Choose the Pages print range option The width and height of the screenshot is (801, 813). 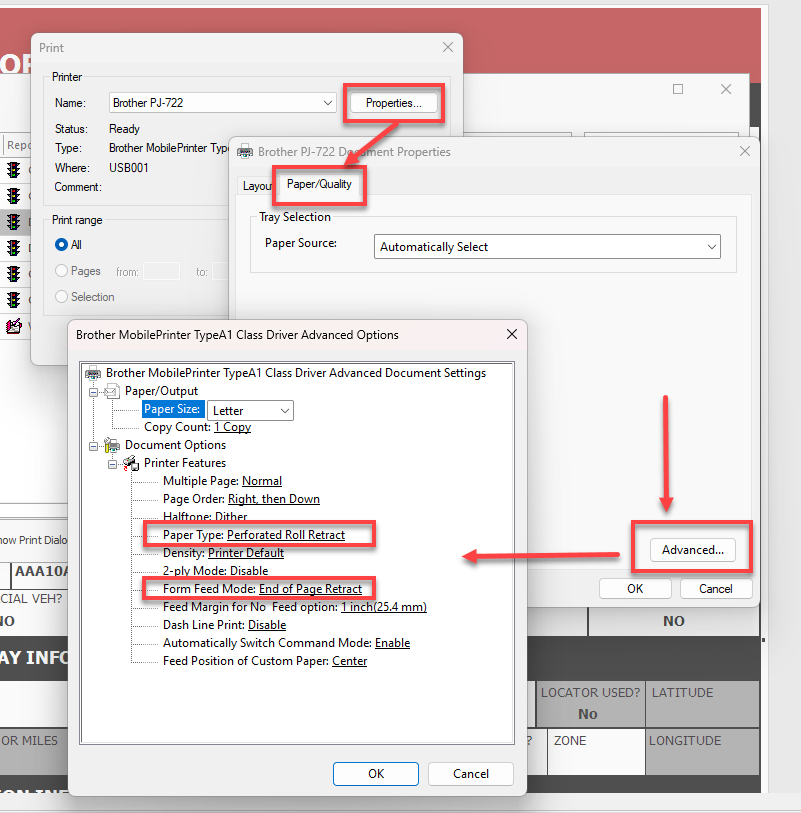62,271
